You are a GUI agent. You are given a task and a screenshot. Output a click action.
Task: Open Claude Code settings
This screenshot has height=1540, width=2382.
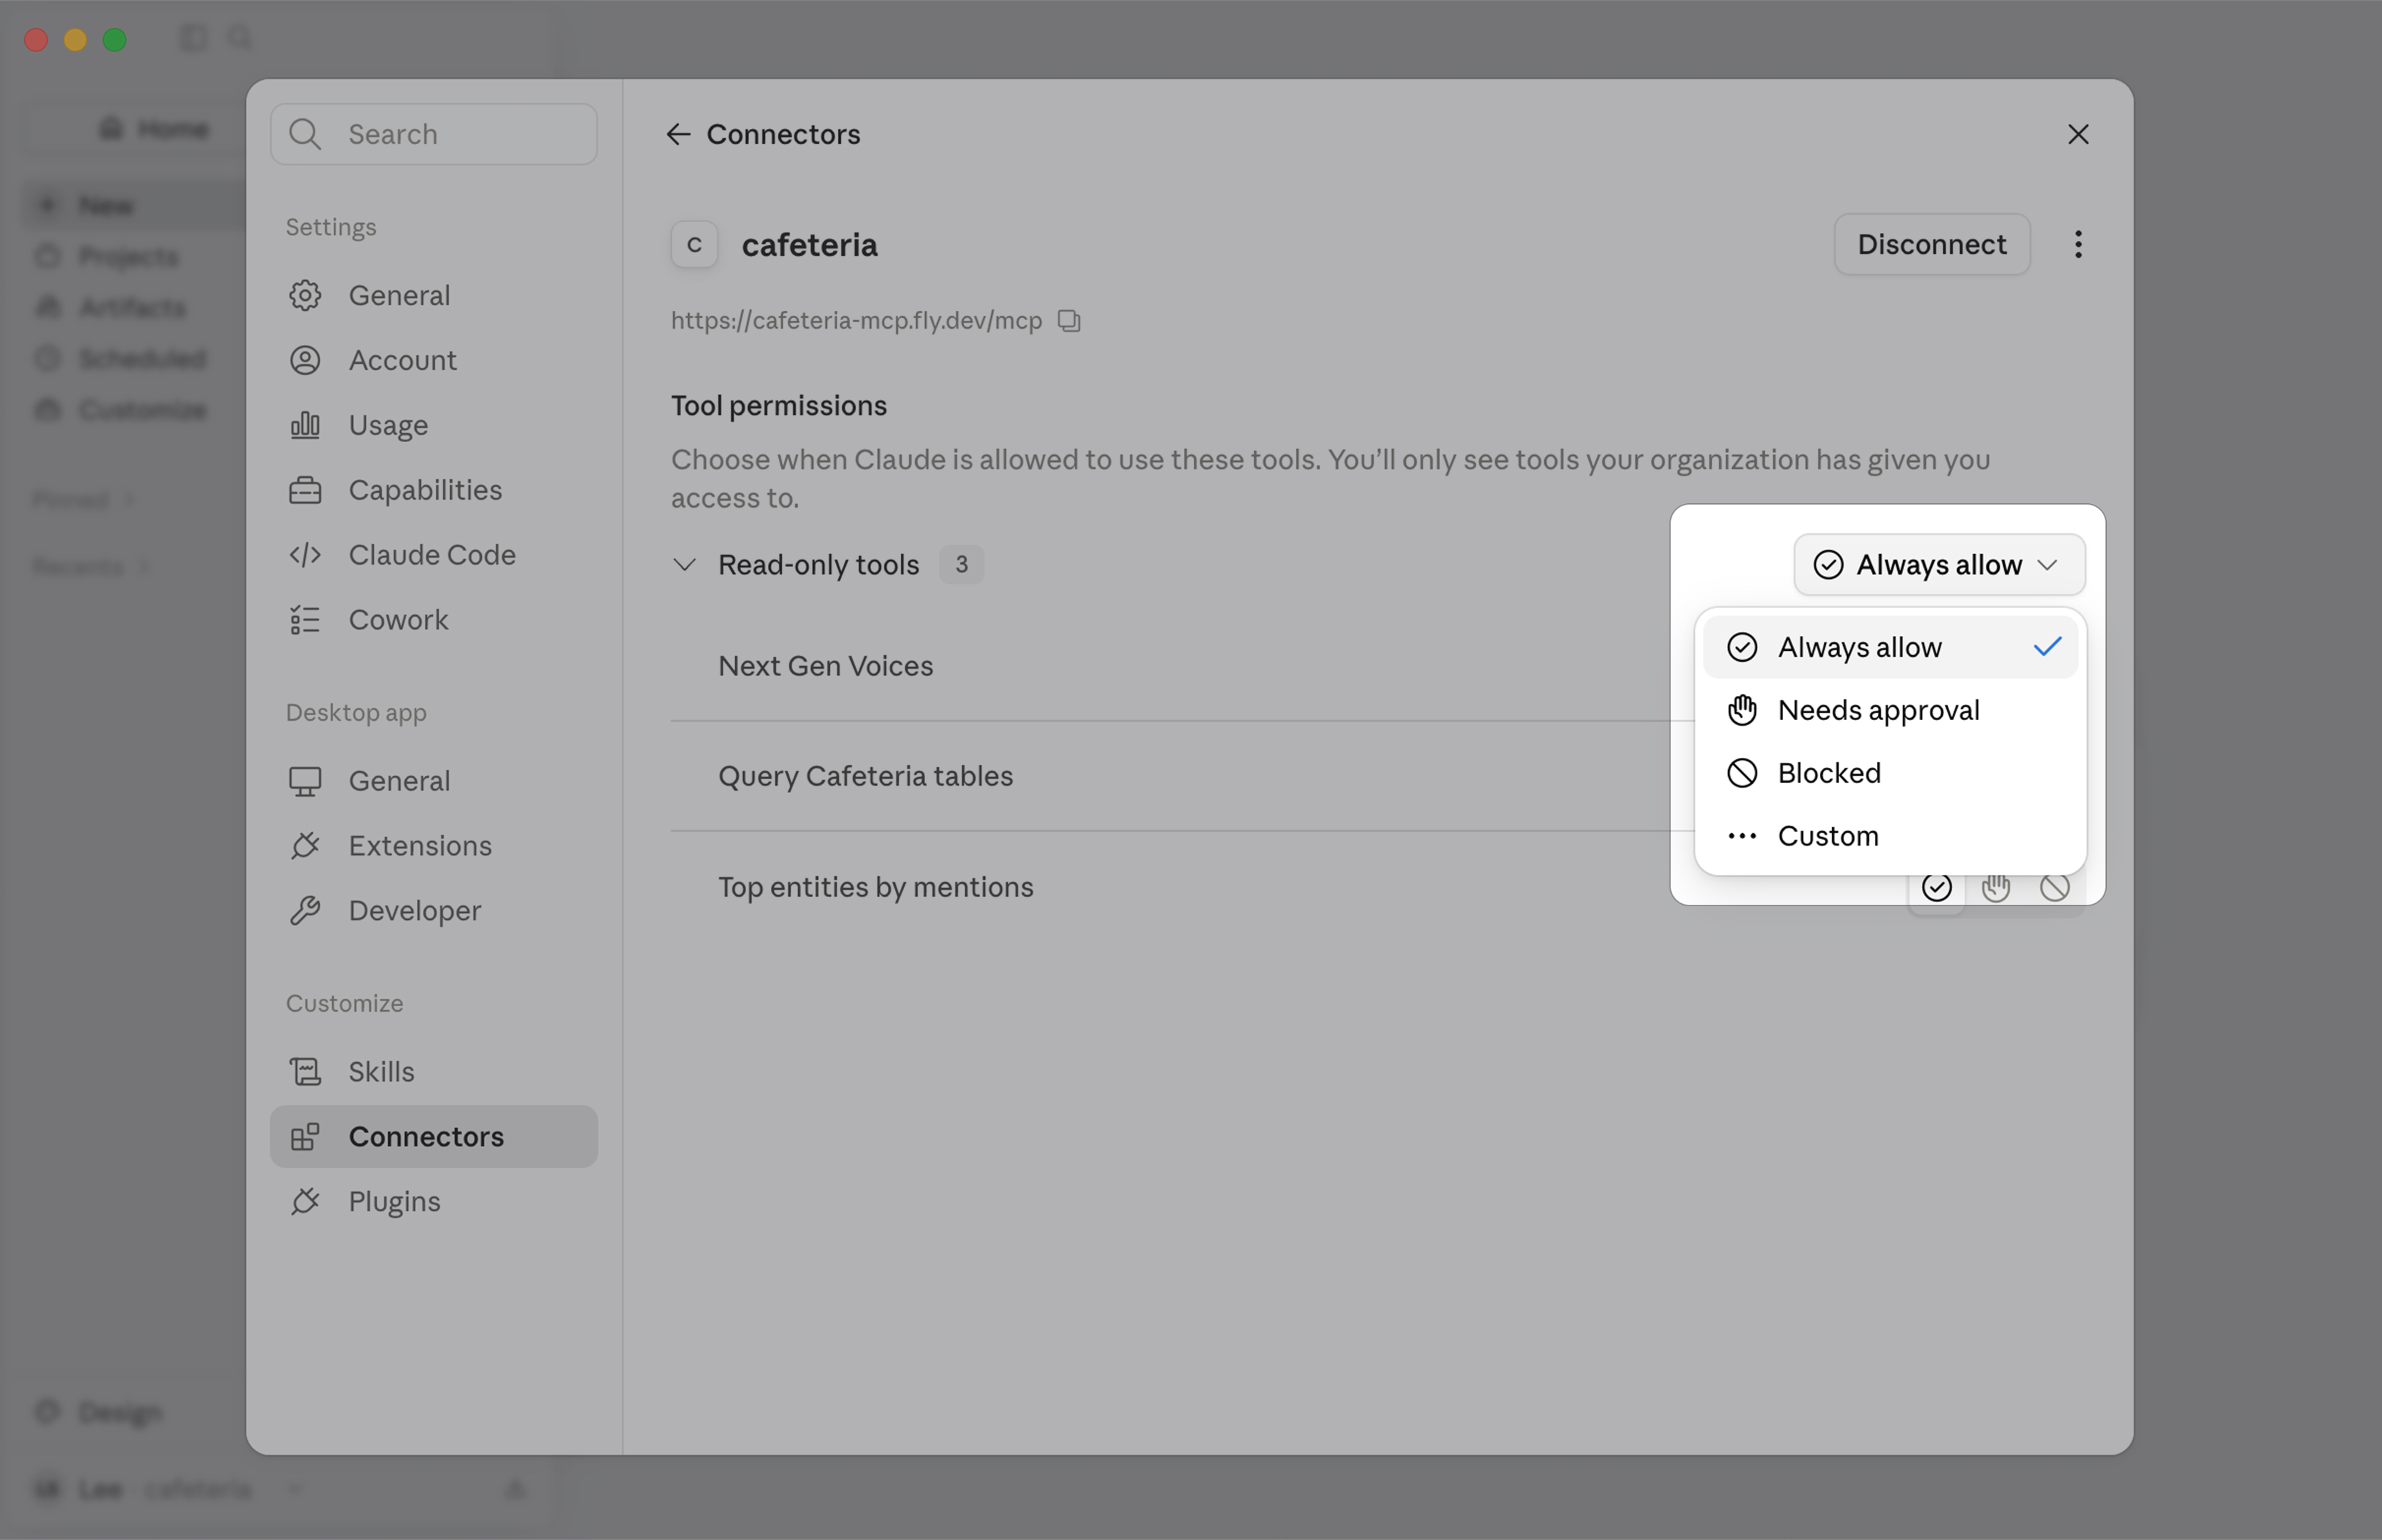pyautogui.click(x=434, y=555)
